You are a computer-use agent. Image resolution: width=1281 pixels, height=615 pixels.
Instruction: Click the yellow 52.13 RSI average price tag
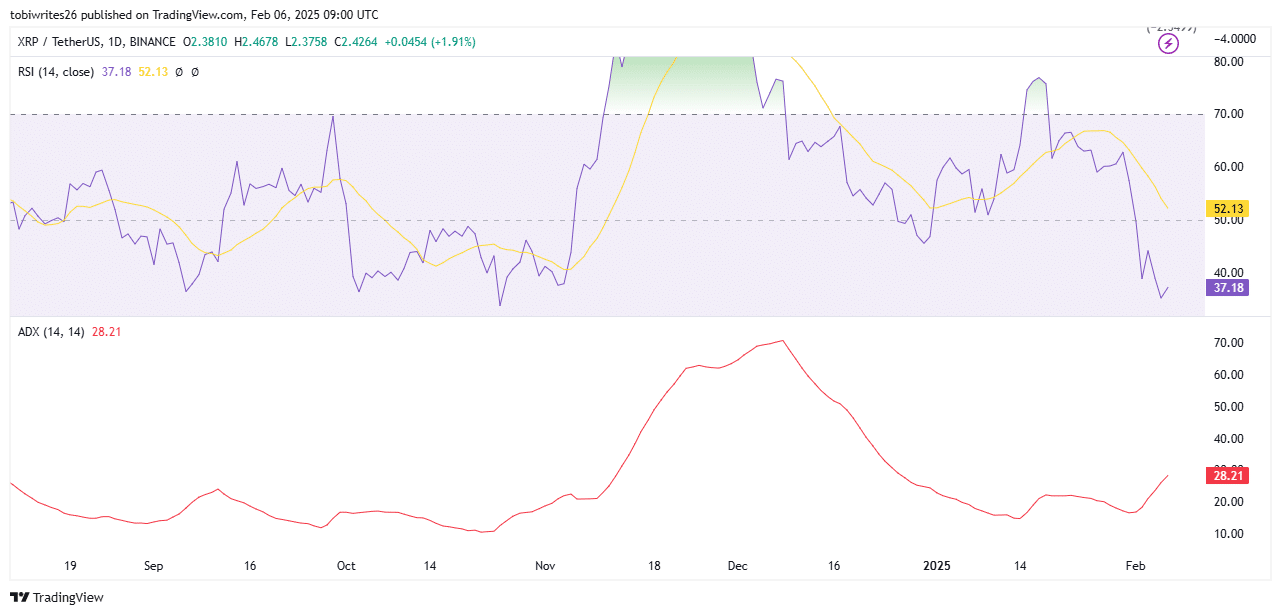[1226, 209]
